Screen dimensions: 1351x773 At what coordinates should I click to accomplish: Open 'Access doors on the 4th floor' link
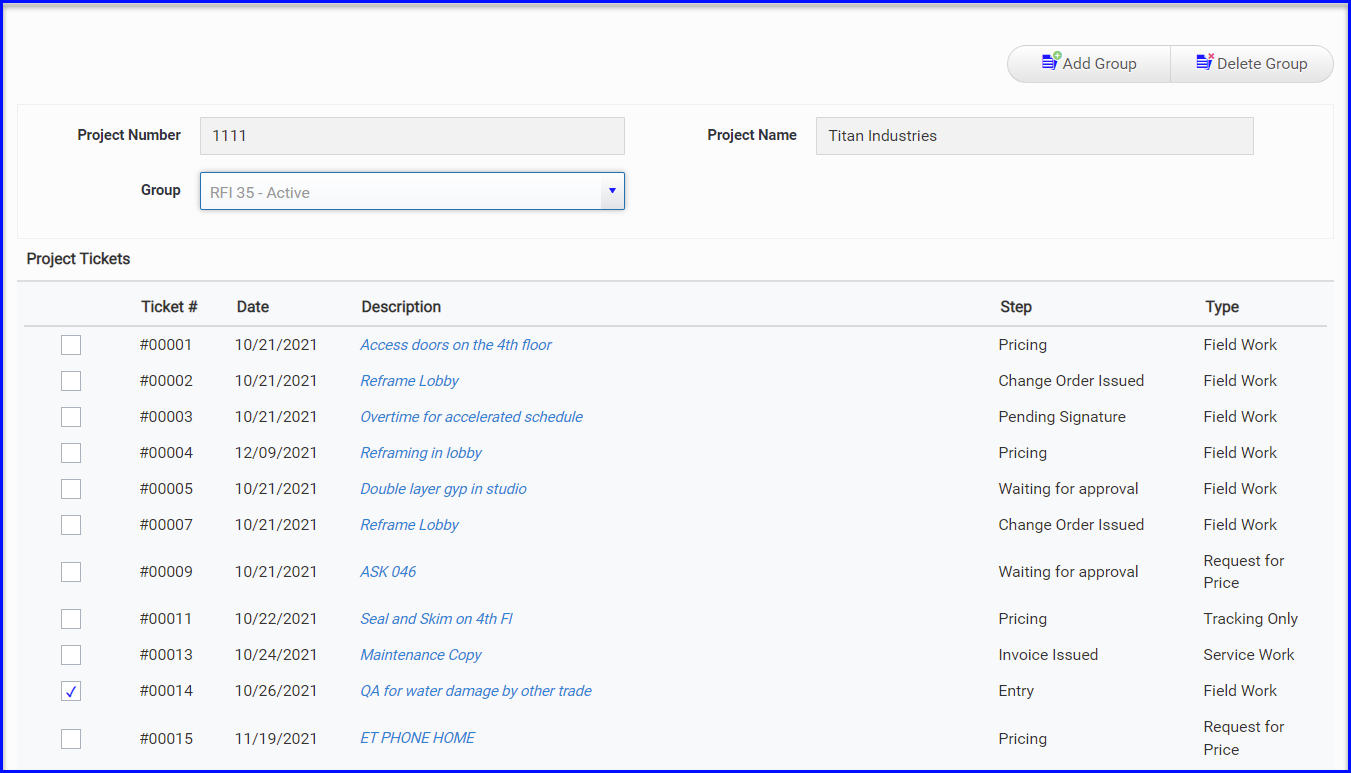[456, 345]
